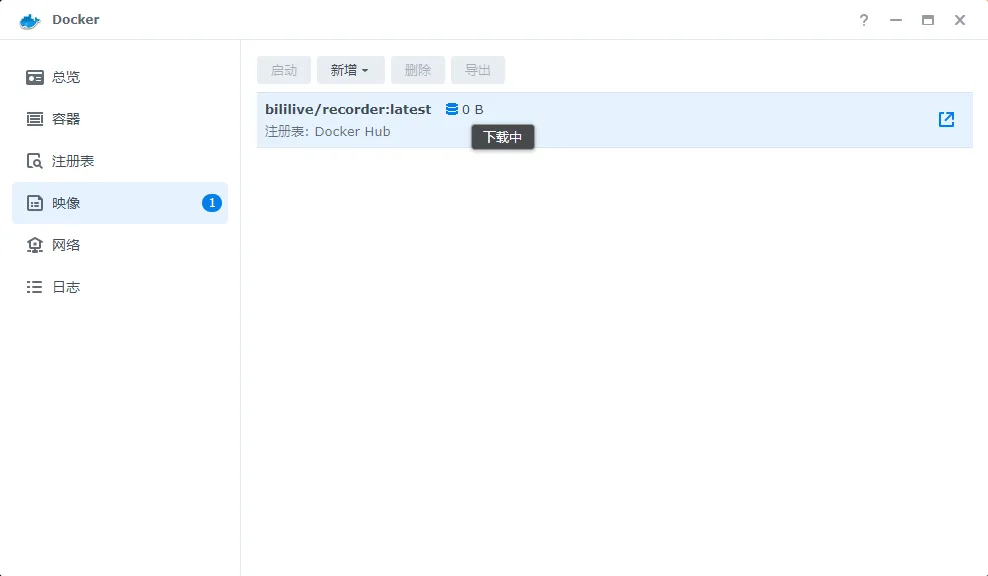Click the 注册表: Docker Hub text
988x576 pixels.
[x=328, y=132]
